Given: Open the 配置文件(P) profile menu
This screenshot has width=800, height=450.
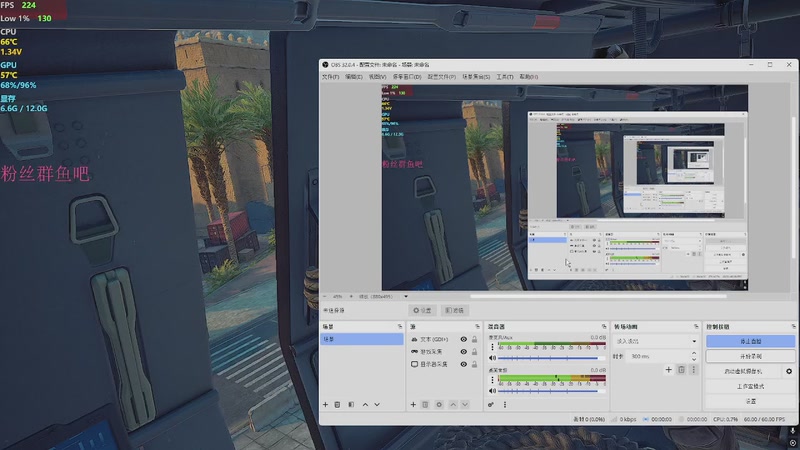Looking at the screenshot, I should click(441, 77).
